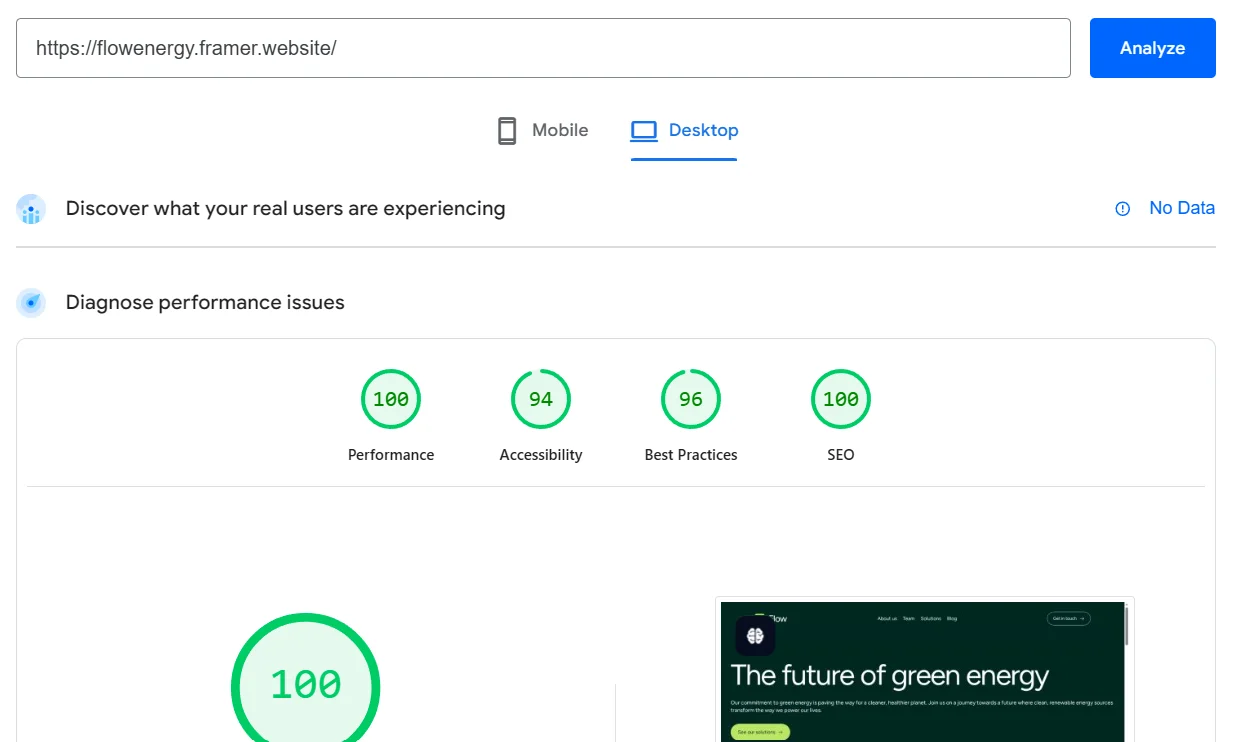1246x742 pixels.
Task: Open the No Data link
Action: point(1181,208)
